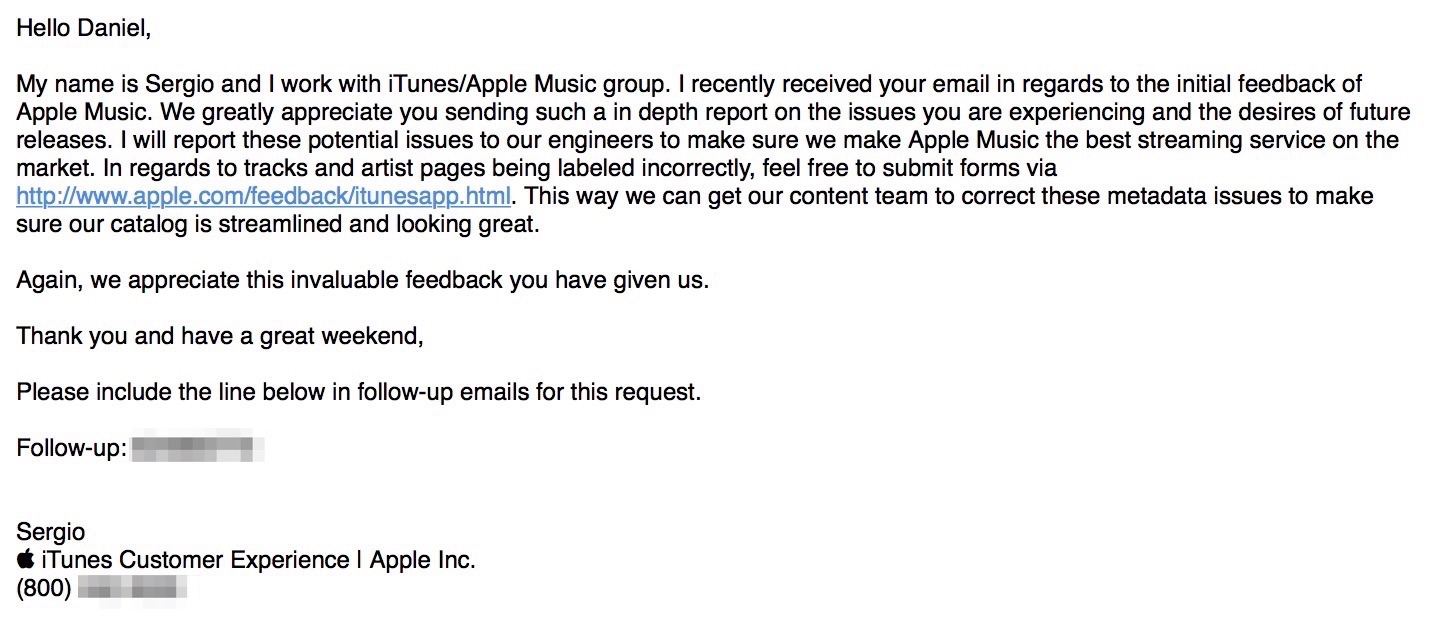
Task: Click the 'Again, we appreciate this invaluable feedback' line
Action: tap(362, 280)
